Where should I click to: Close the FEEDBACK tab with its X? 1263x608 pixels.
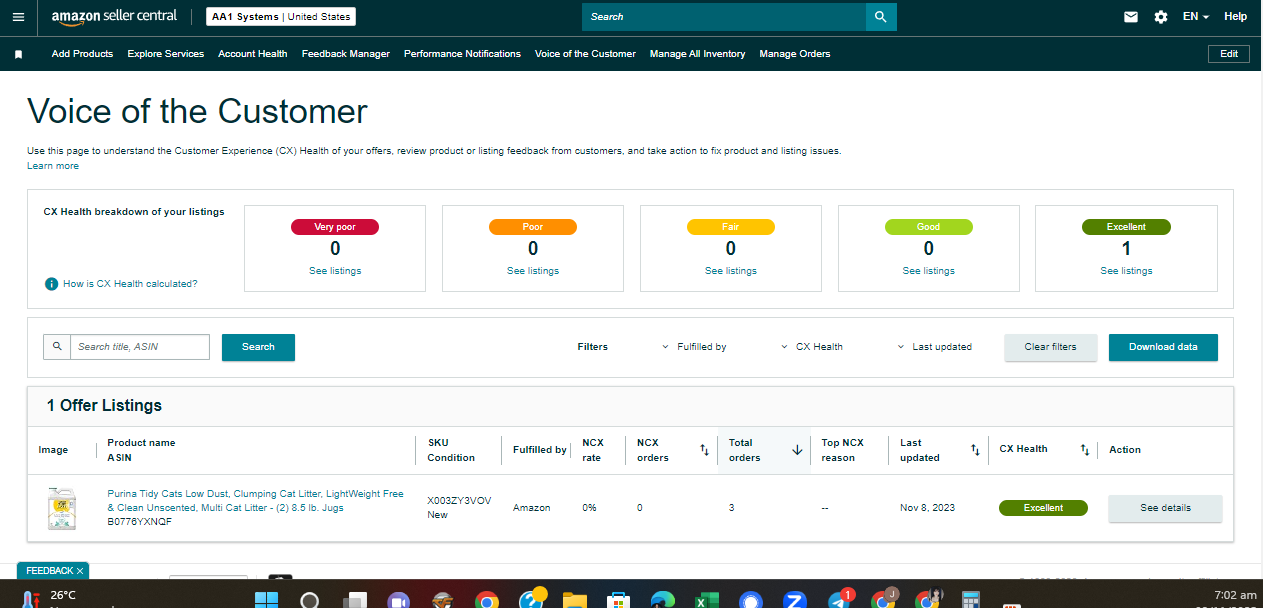[80, 571]
